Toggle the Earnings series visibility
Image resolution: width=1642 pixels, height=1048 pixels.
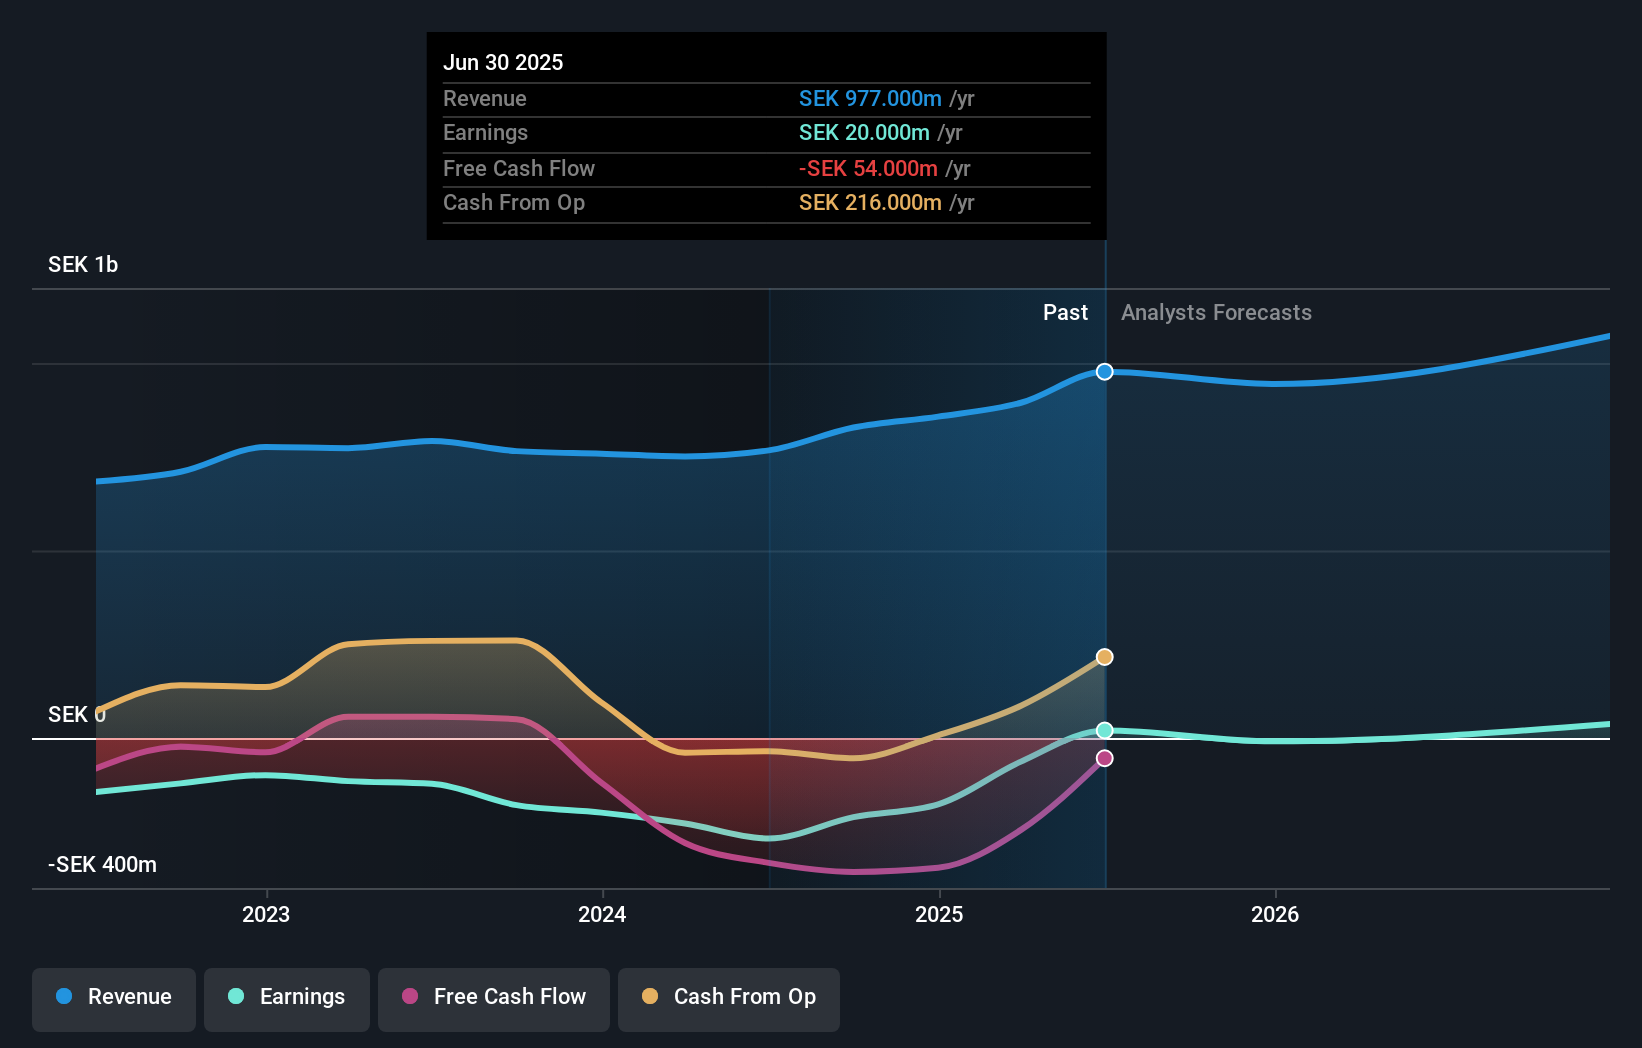(x=287, y=999)
